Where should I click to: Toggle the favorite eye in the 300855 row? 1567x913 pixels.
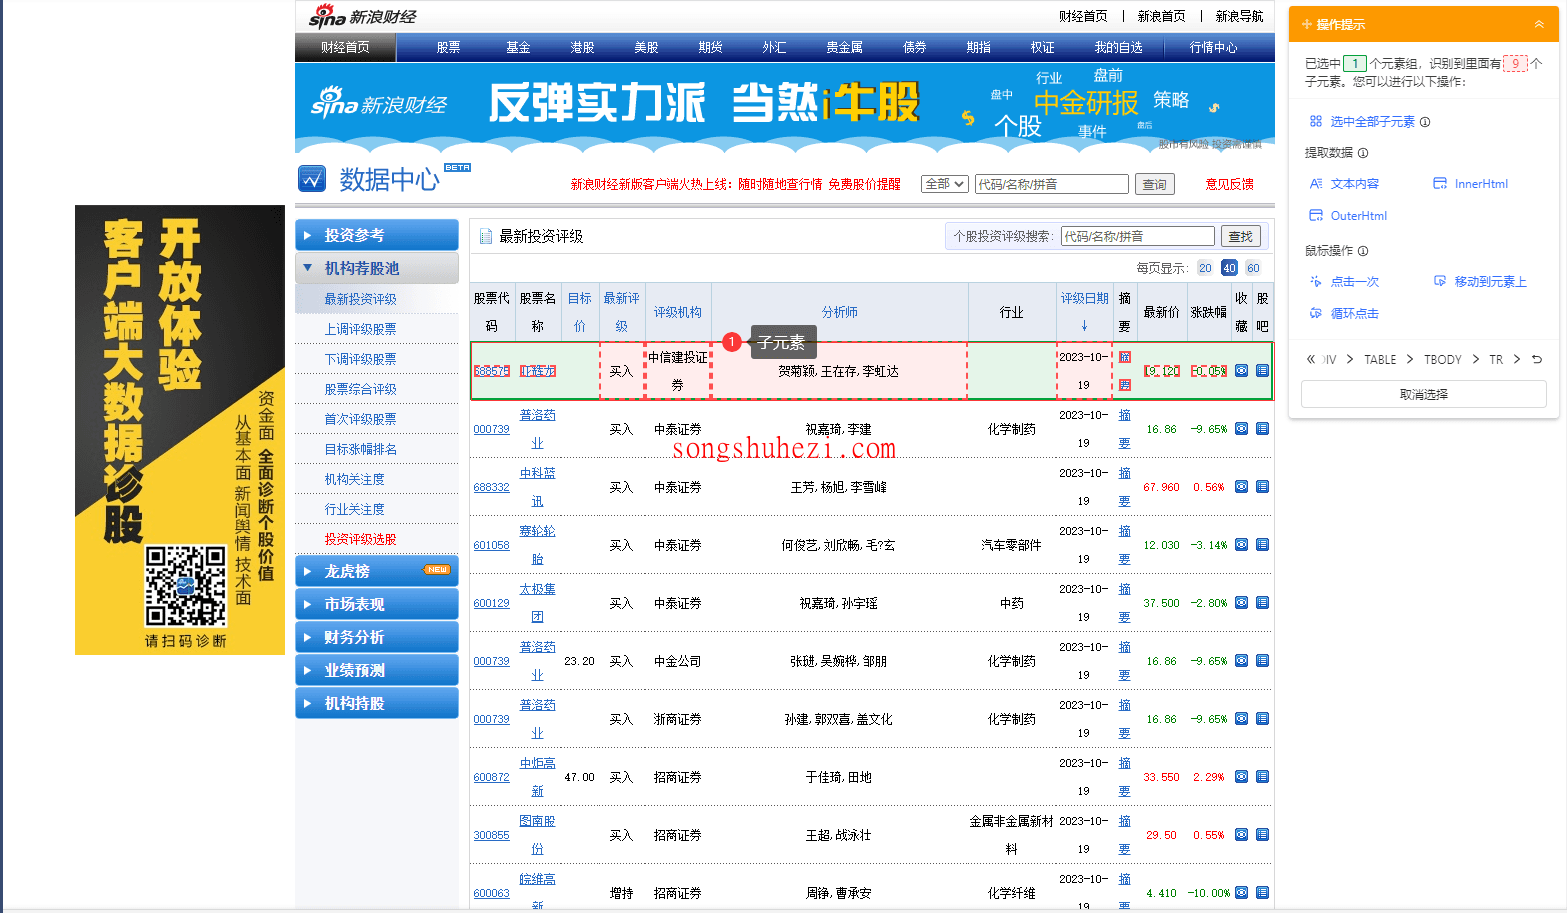1241,835
